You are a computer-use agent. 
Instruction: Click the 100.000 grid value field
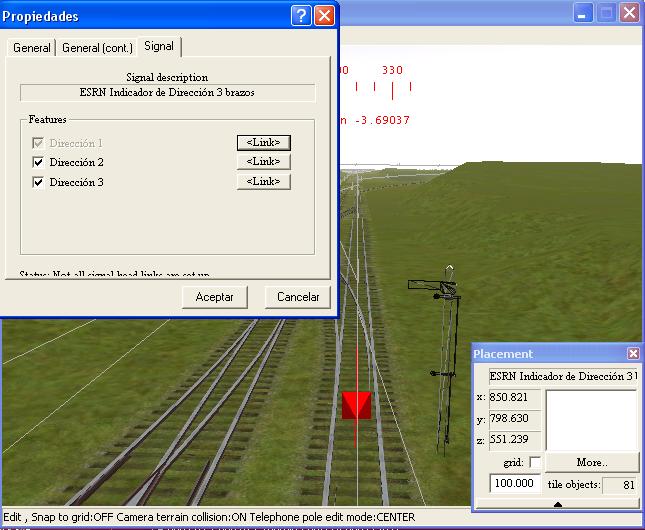pyautogui.click(x=516, y=484)
